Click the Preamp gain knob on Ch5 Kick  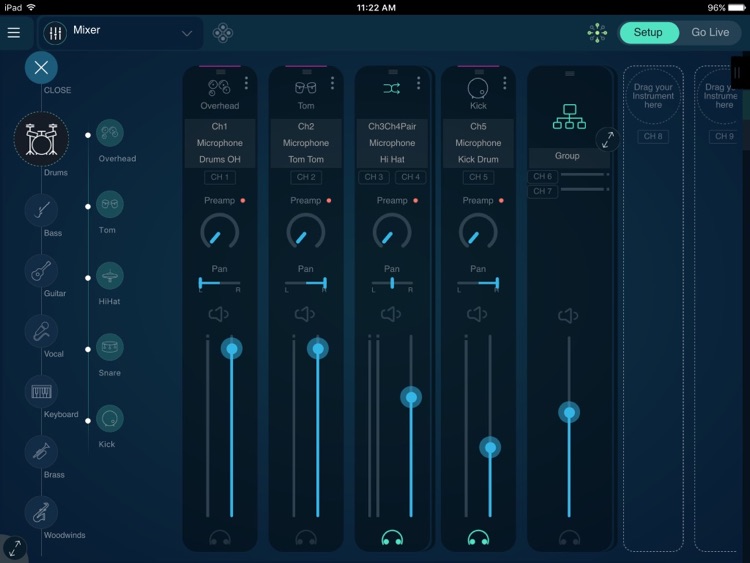click(x=478, y=232)
